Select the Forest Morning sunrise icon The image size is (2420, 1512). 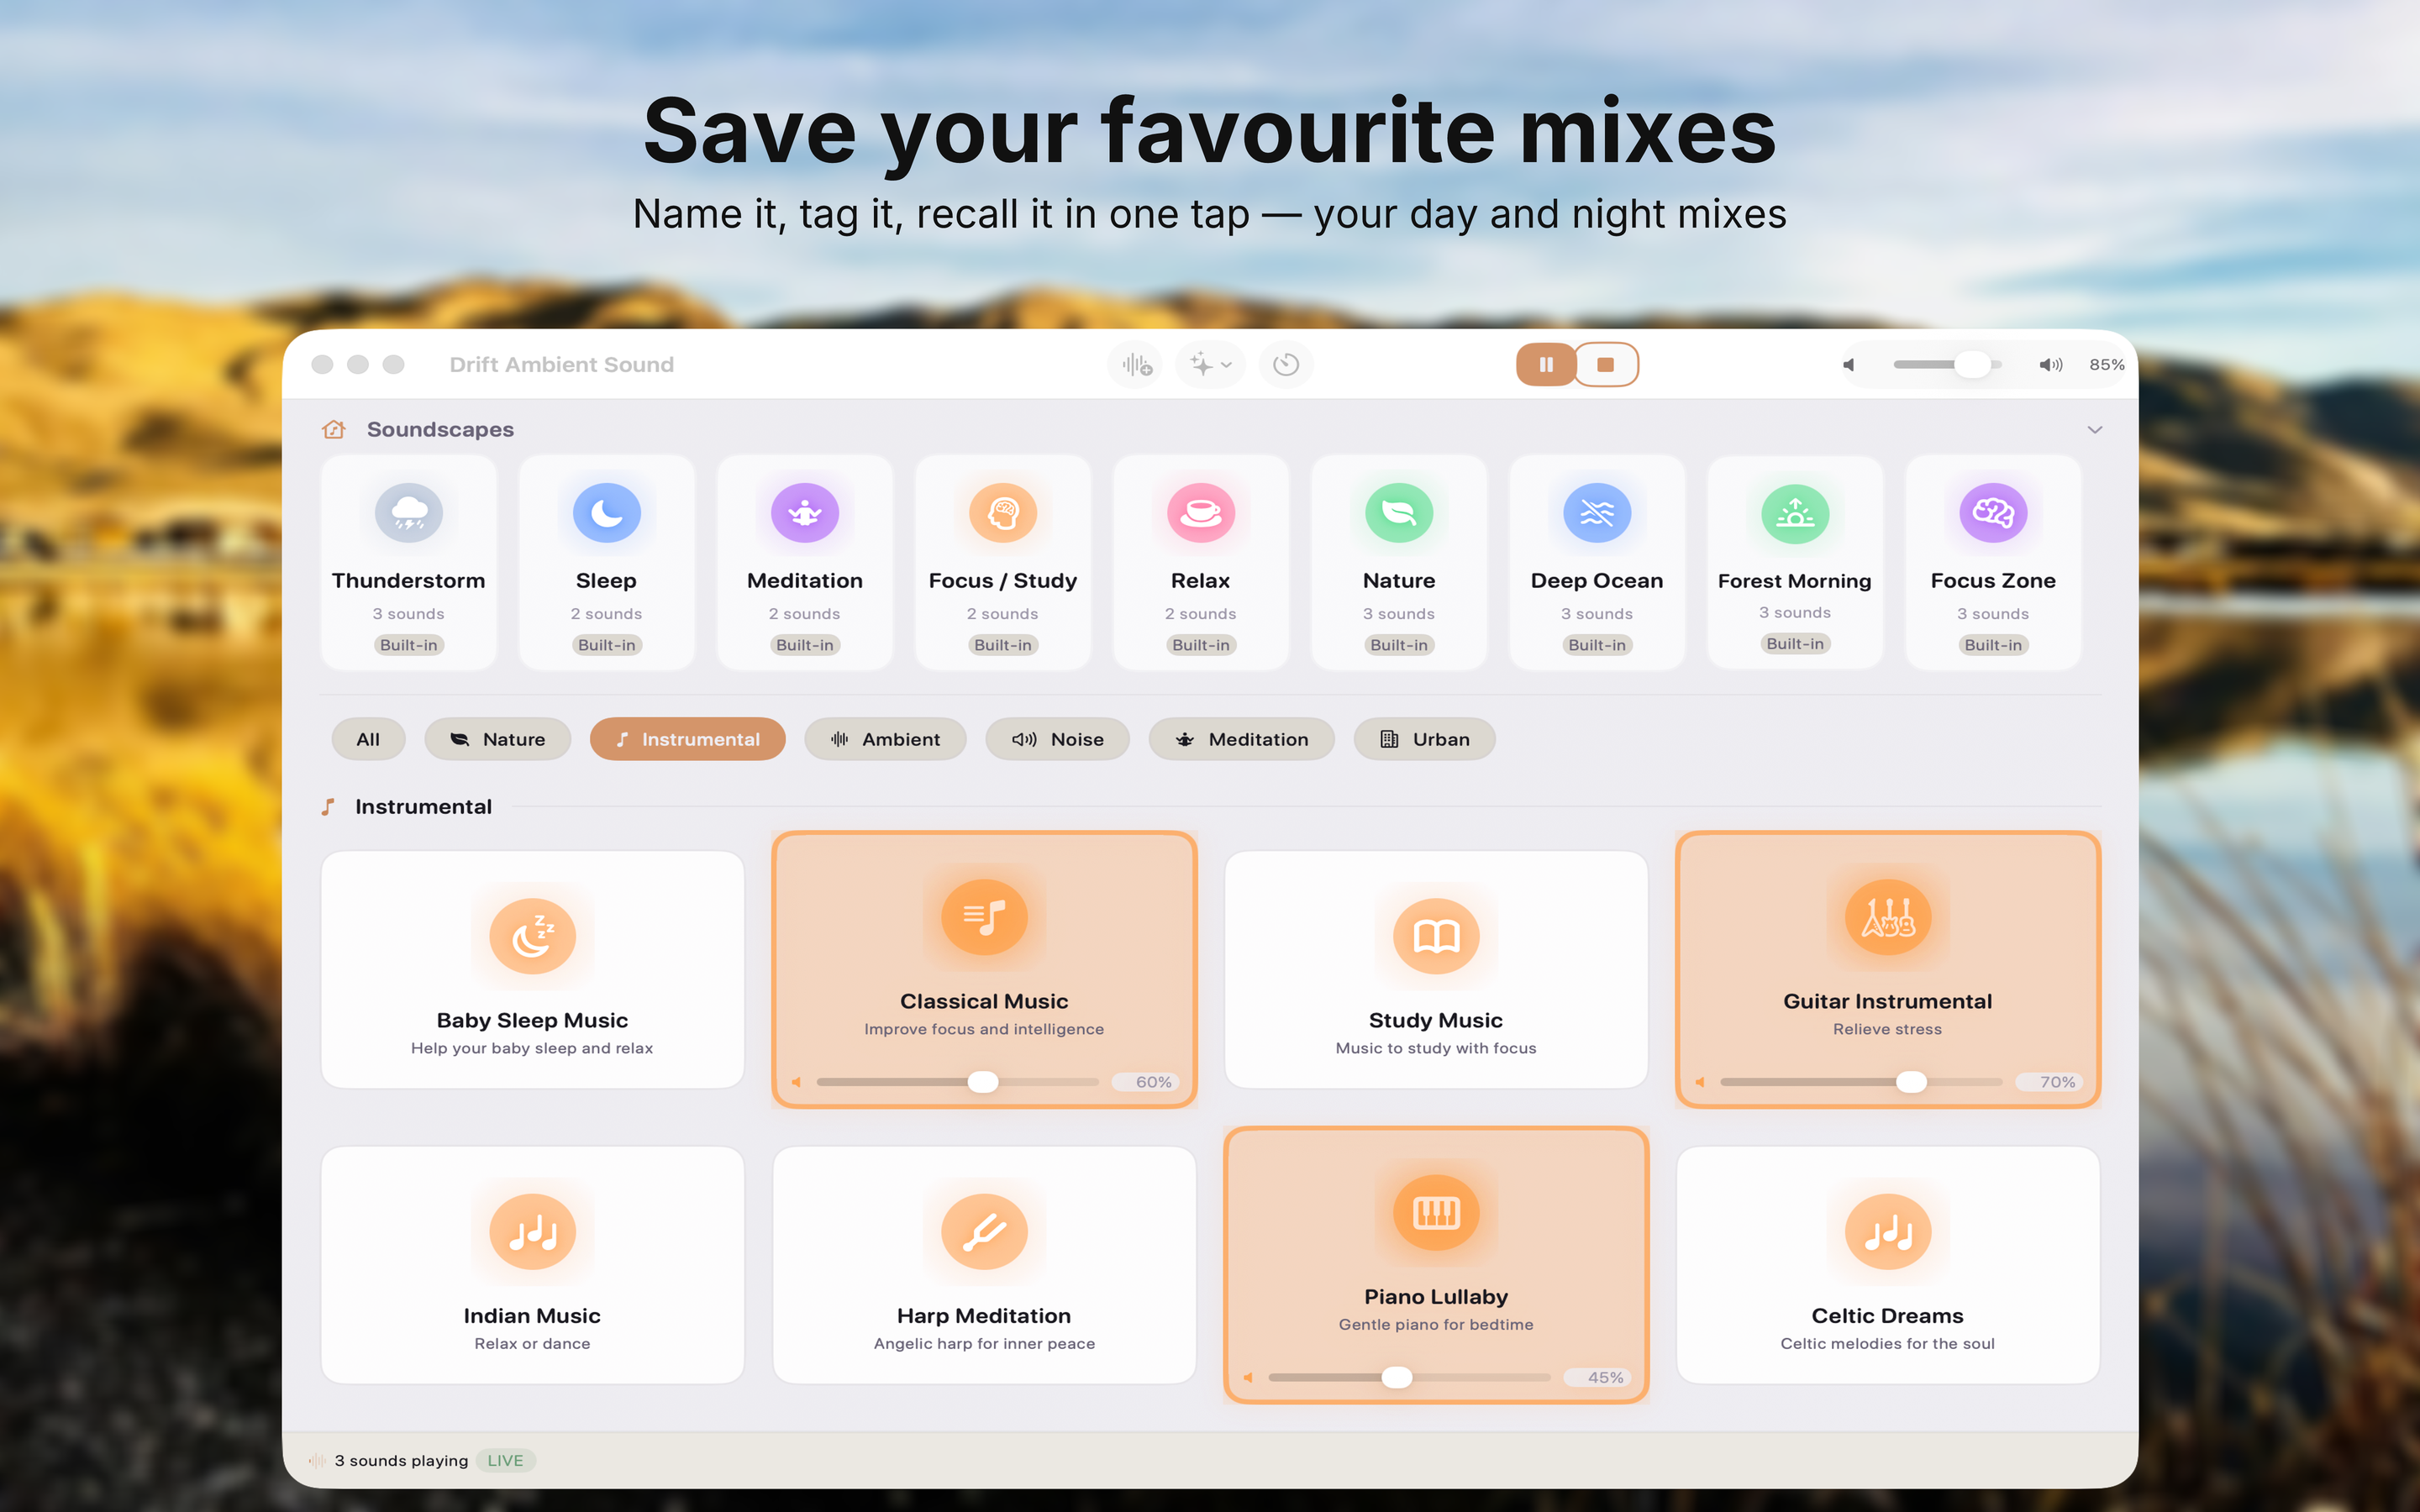[x=1795, y=513]
